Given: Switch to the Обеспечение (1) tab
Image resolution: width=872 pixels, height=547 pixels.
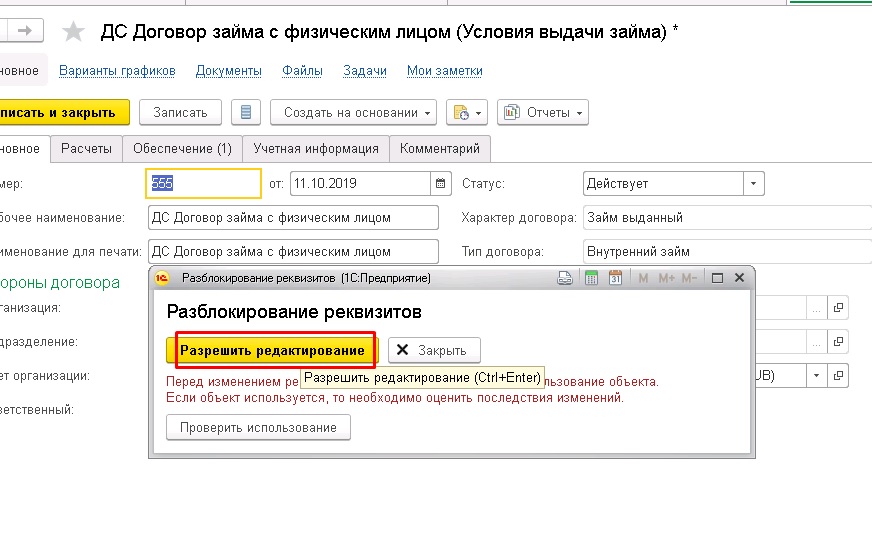Looking at the screenshot, I should point(182,148).
